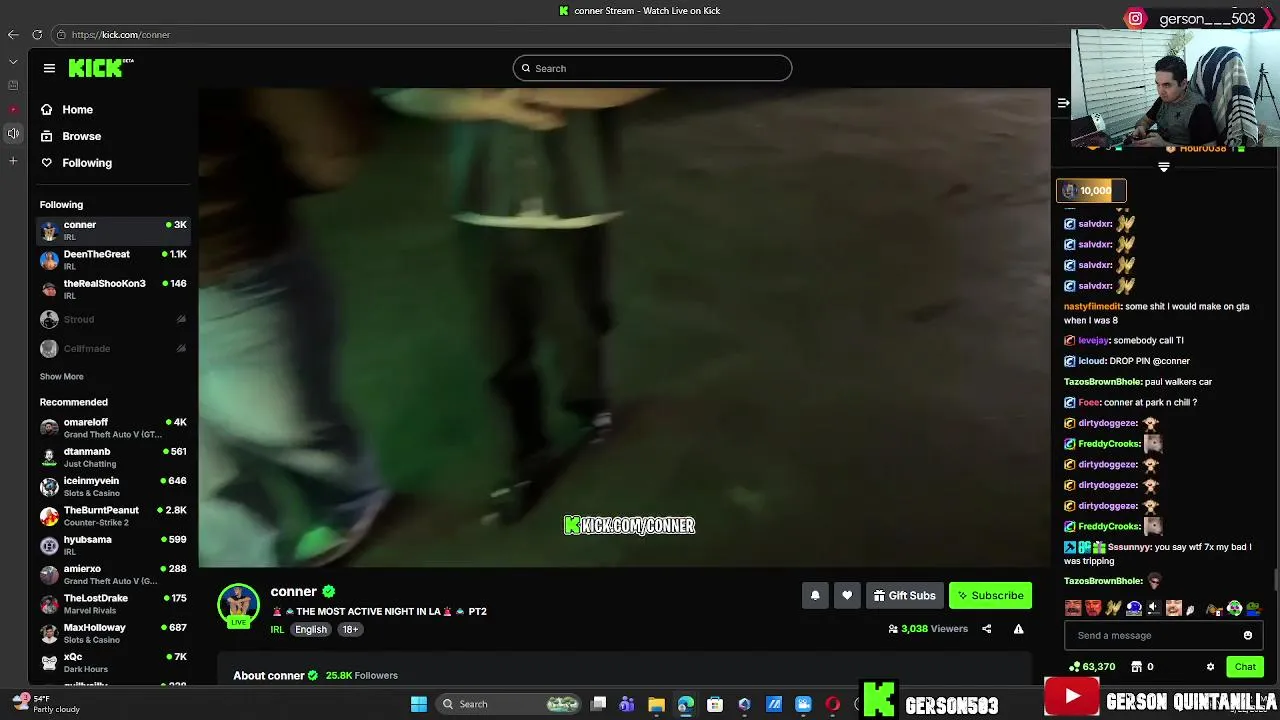Share the stream via share icon

pyautogui.click(x=986, y=629)
